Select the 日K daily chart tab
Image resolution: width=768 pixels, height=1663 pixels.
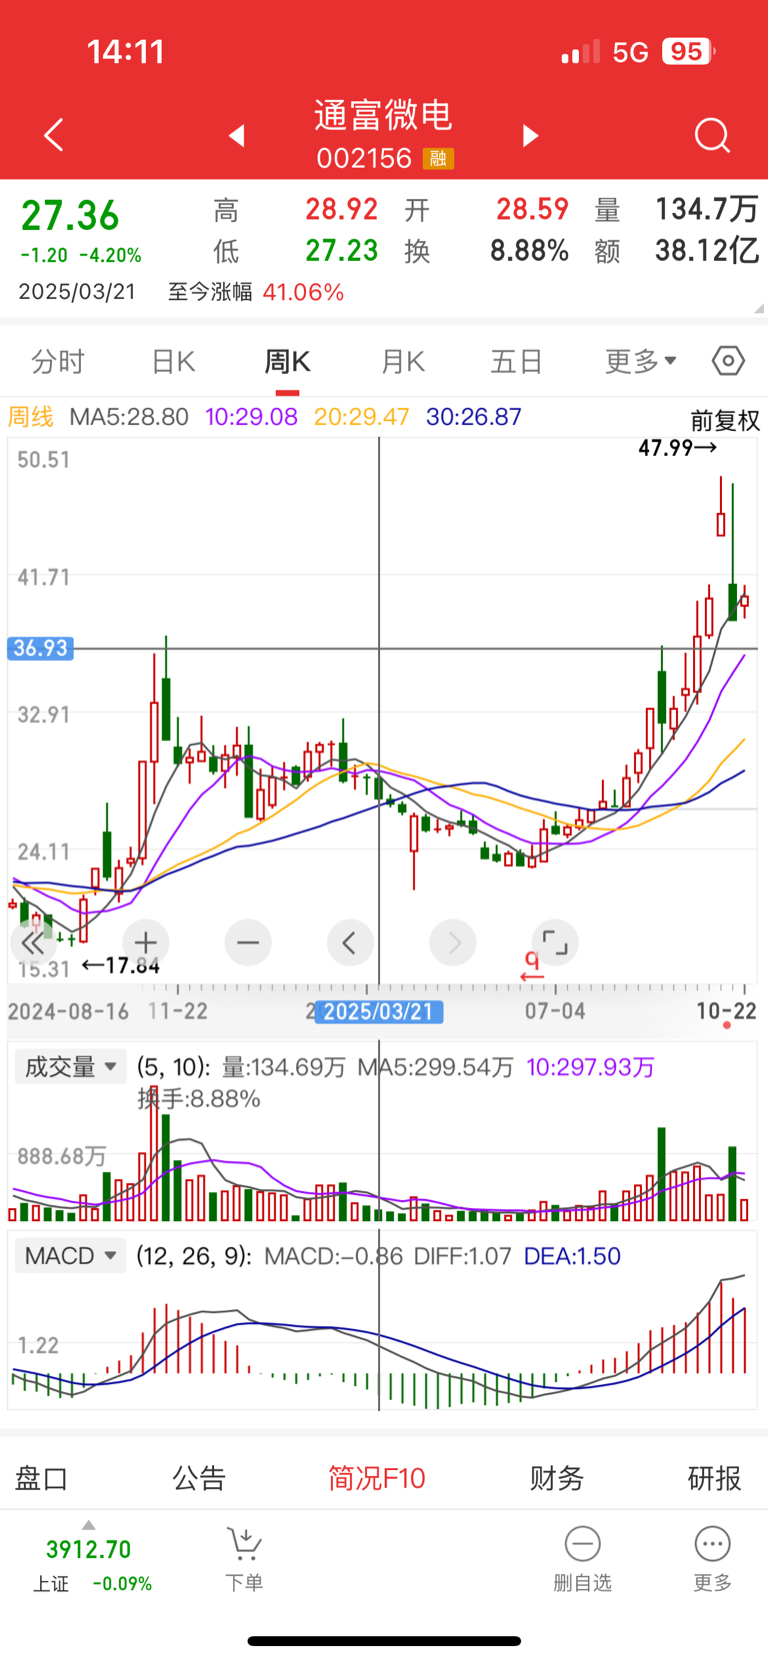[173, 361]
